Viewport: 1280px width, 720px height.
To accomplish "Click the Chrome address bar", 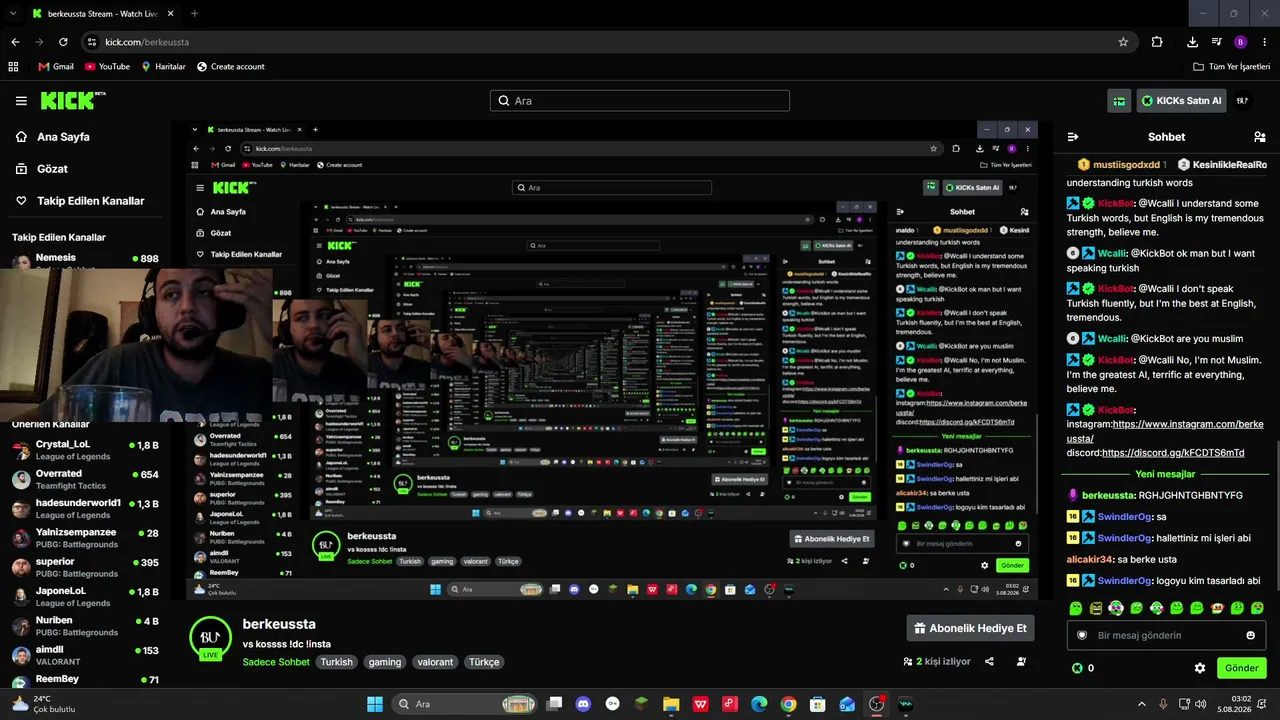I will click(609, 42).
